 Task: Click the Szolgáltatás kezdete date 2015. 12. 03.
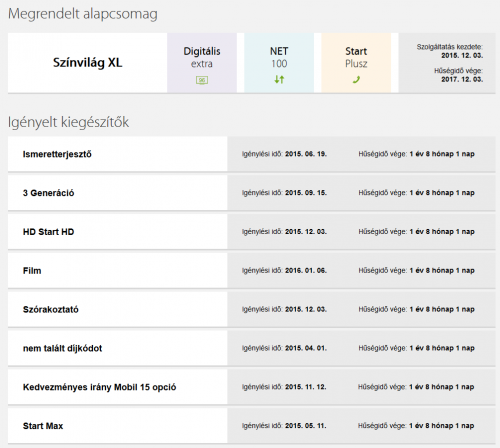(x=462, y=56)
